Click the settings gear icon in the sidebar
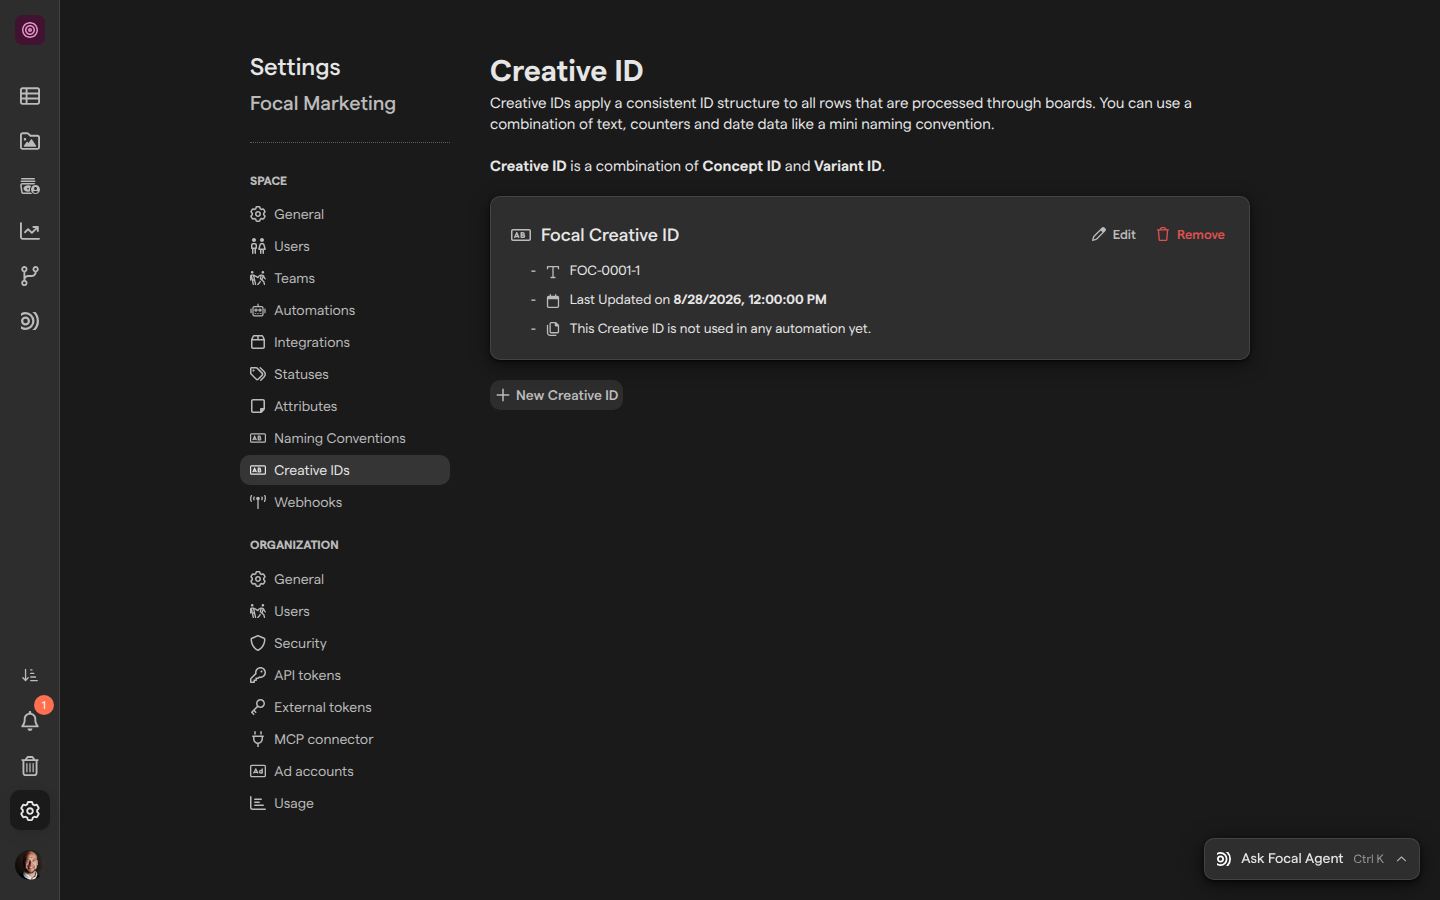1440x900 pixels. click(30, 811)
